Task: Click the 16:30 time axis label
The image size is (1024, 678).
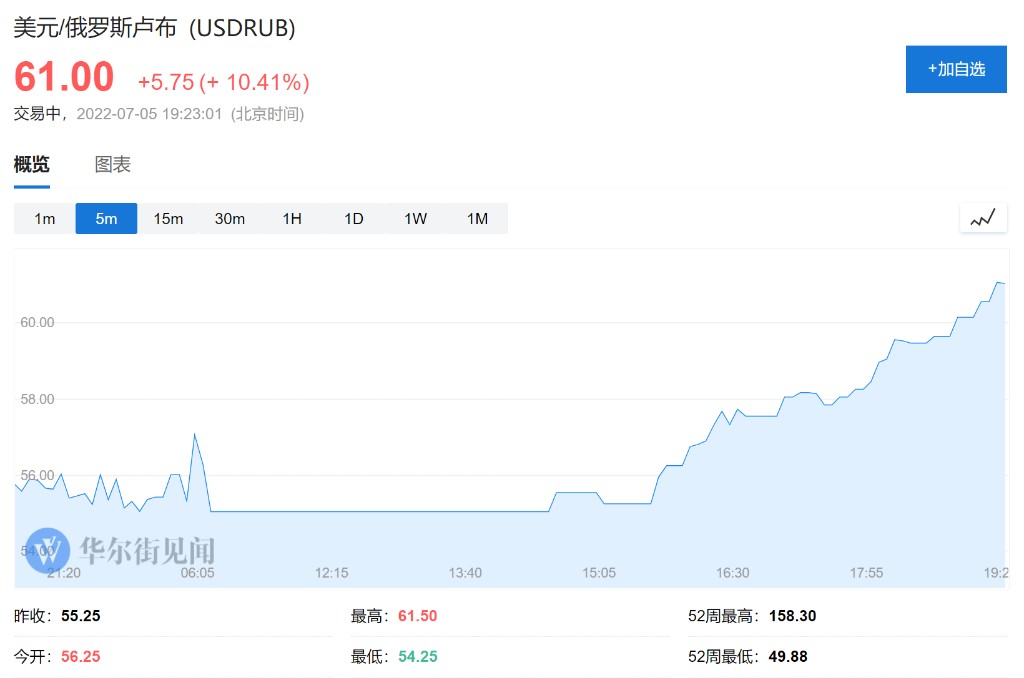Action: 733,573
